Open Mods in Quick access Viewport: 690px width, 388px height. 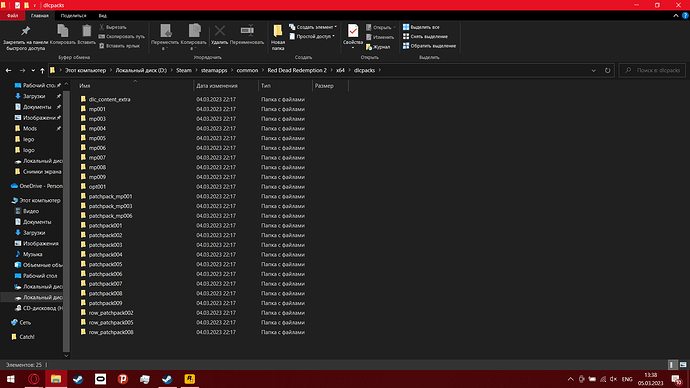coord(30,128)
